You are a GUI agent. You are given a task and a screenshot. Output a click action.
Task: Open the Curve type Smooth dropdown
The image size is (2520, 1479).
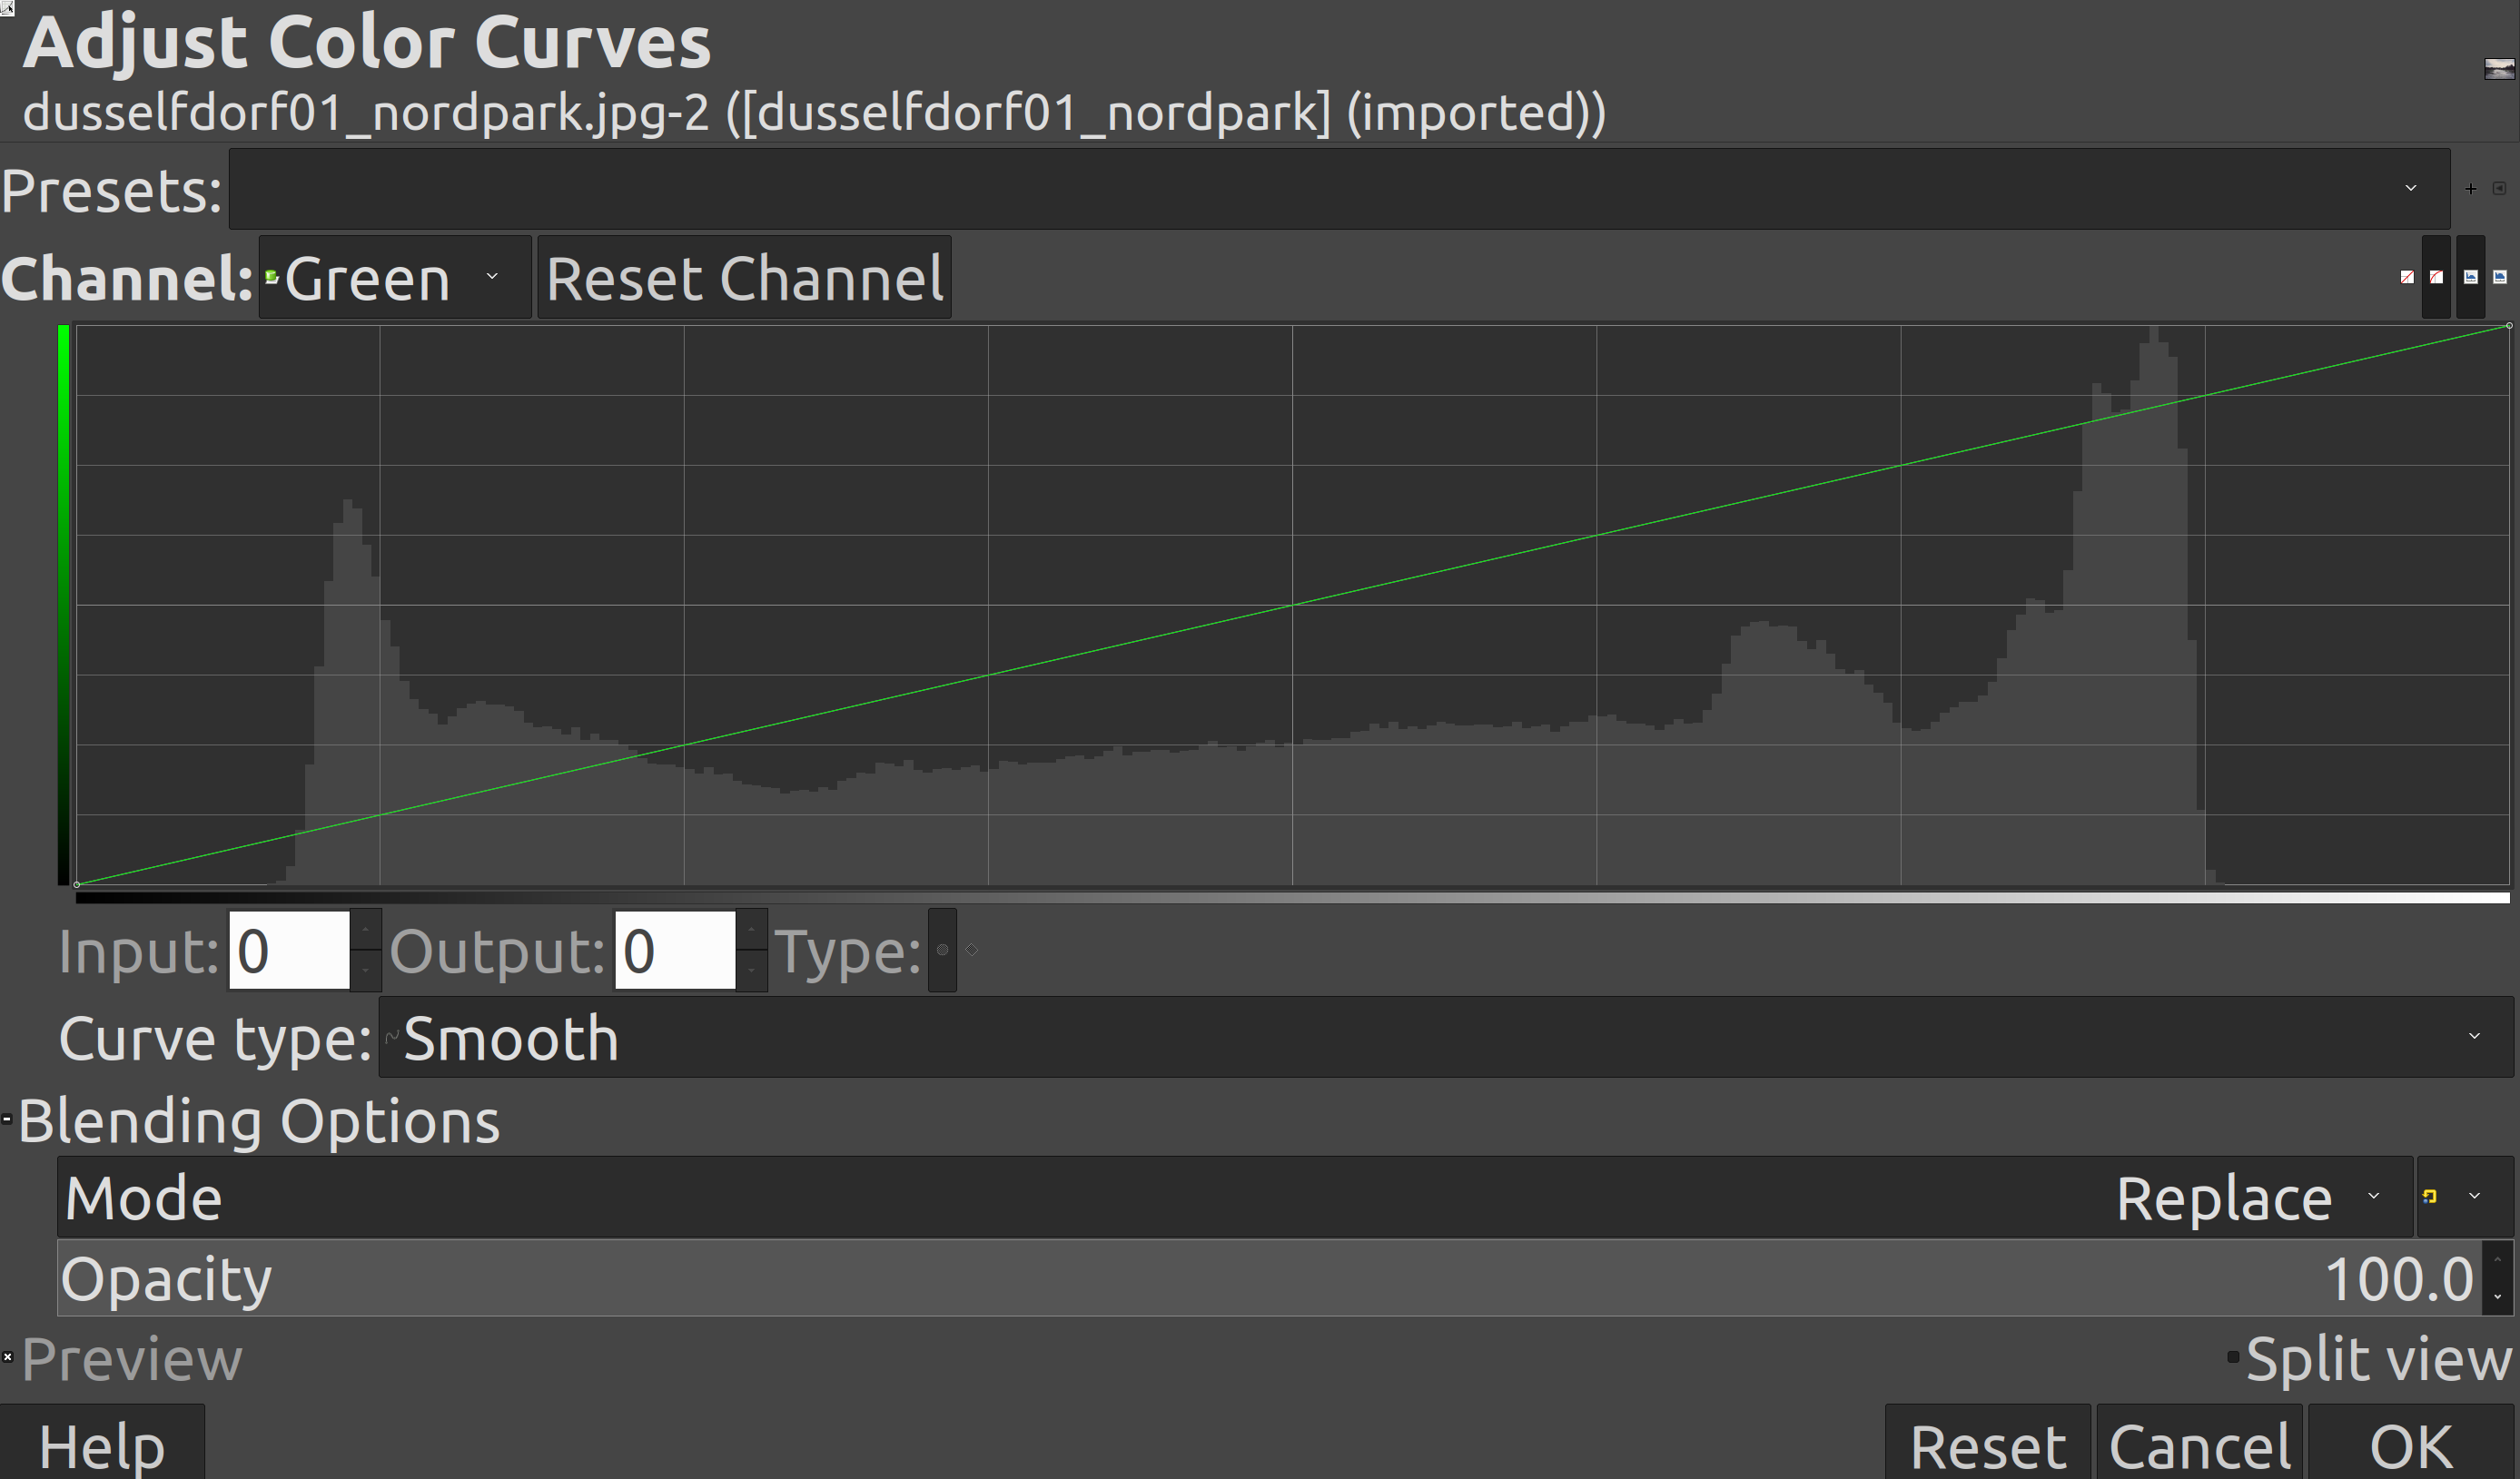[1444, 1037]
